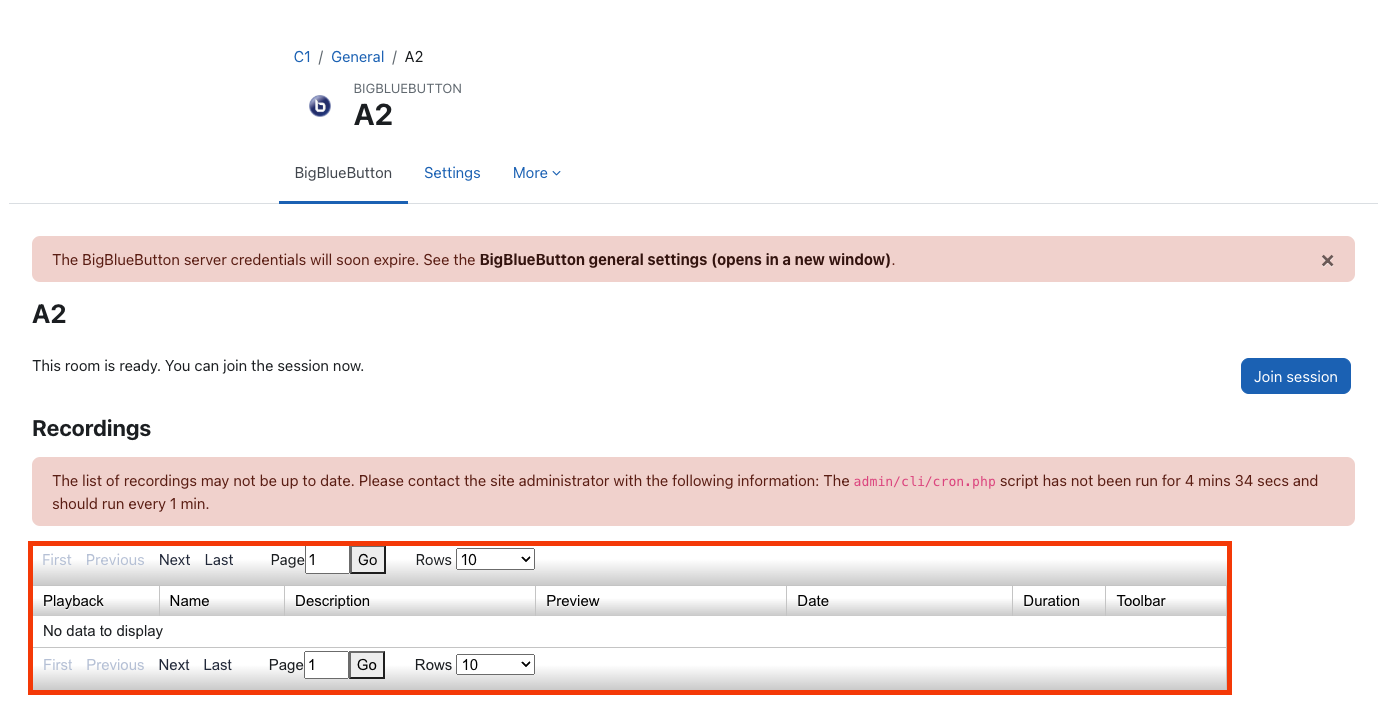Click First in the top pagination bar

point(57,560)
